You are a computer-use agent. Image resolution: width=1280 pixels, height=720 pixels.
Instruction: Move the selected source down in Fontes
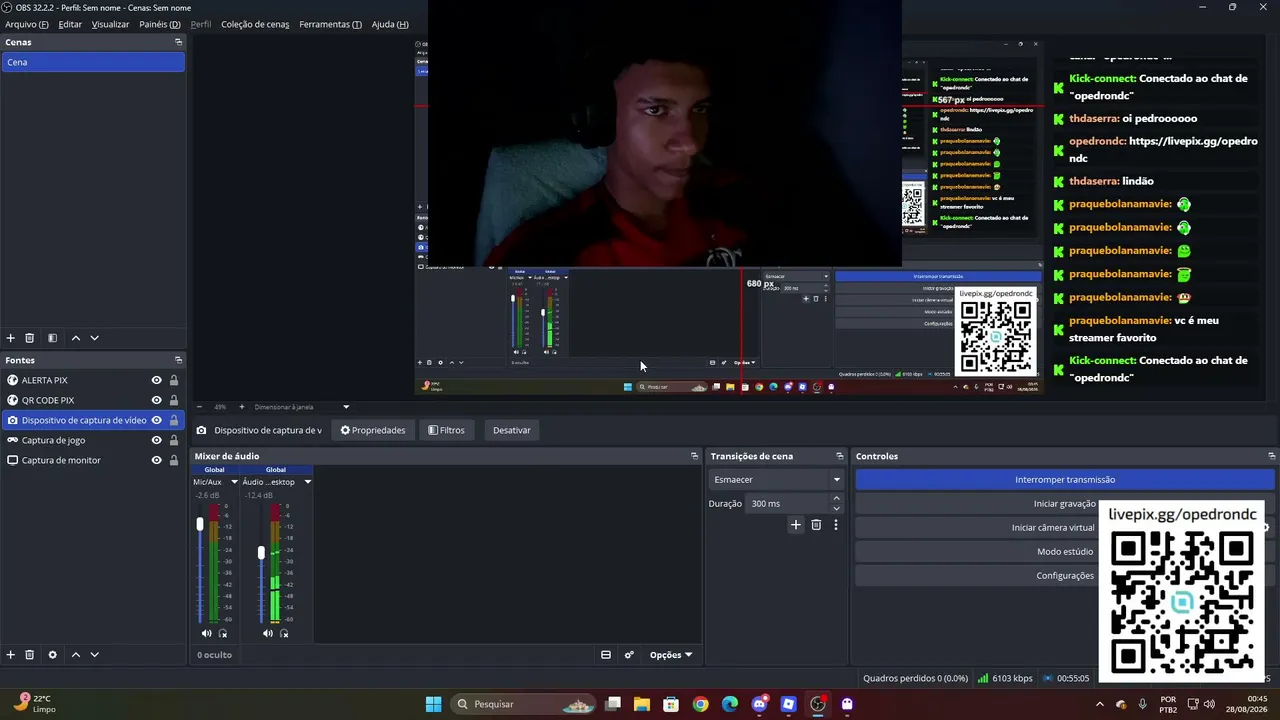(x=94, y=655)
